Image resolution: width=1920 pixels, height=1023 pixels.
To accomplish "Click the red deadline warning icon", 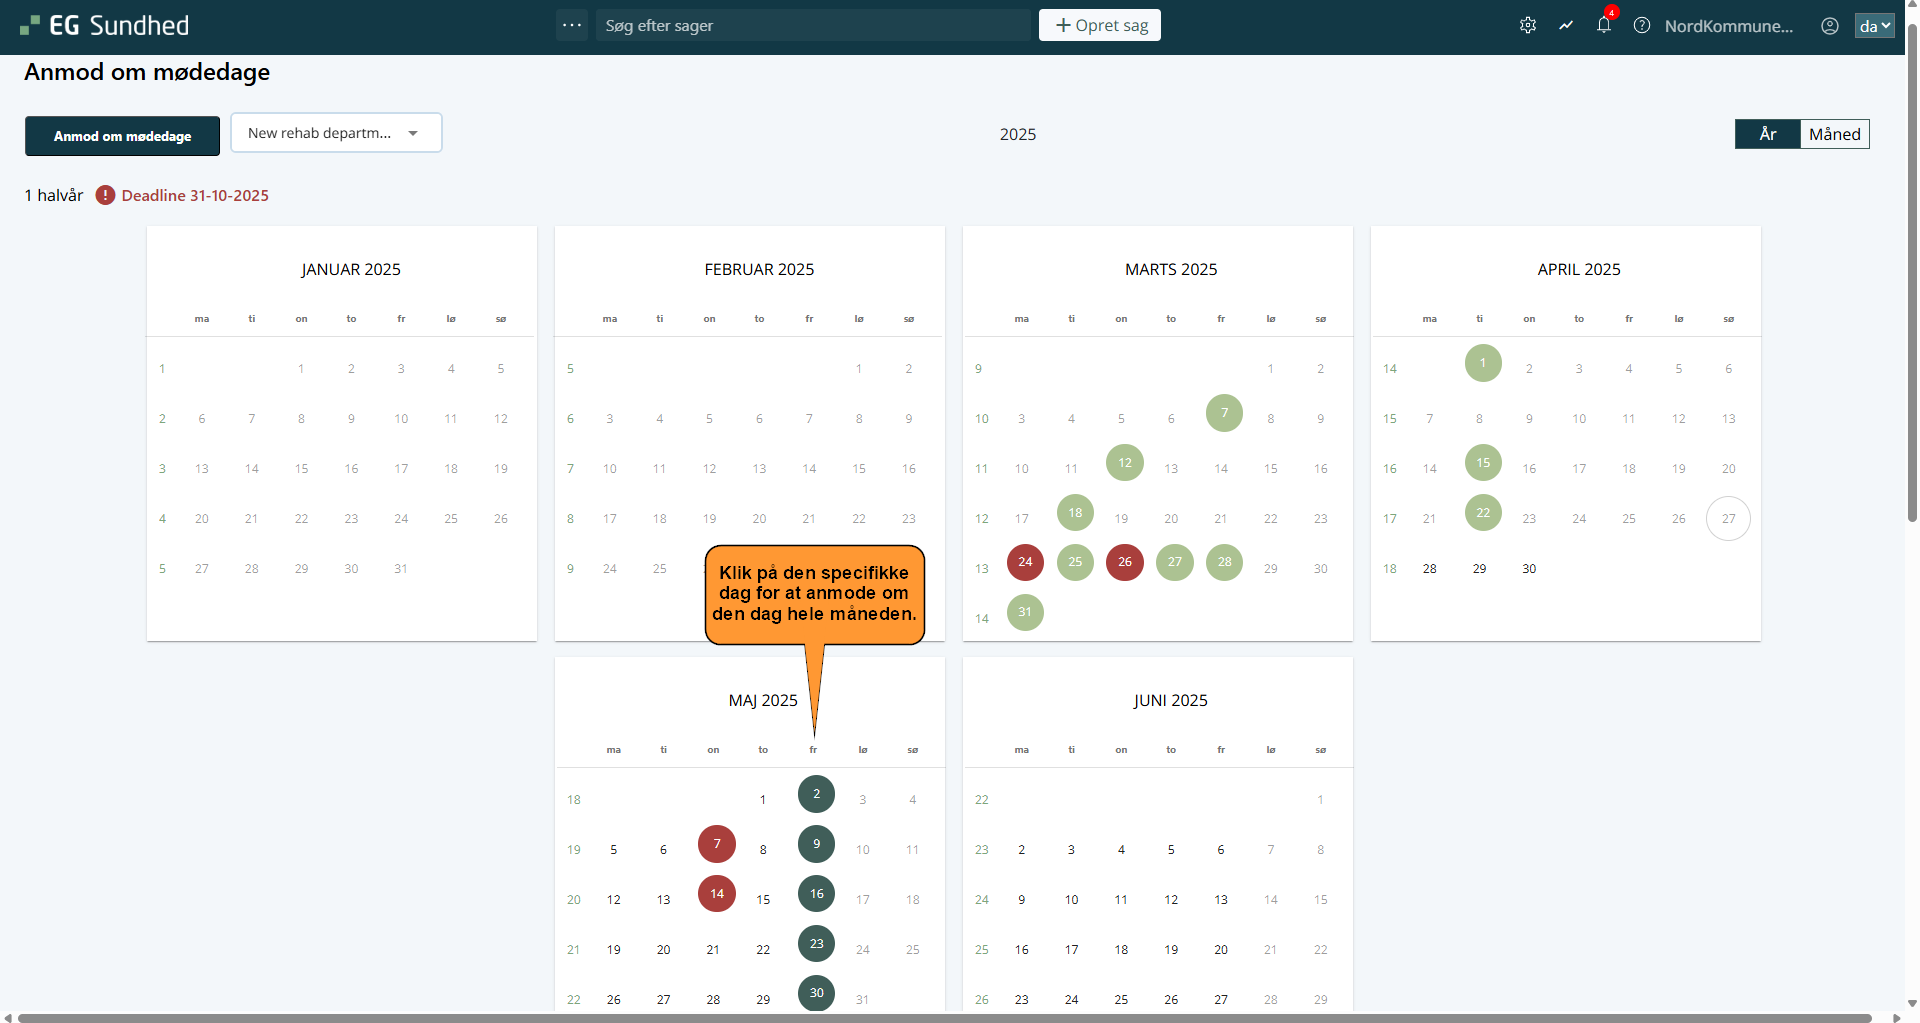I will pos(105,195).
